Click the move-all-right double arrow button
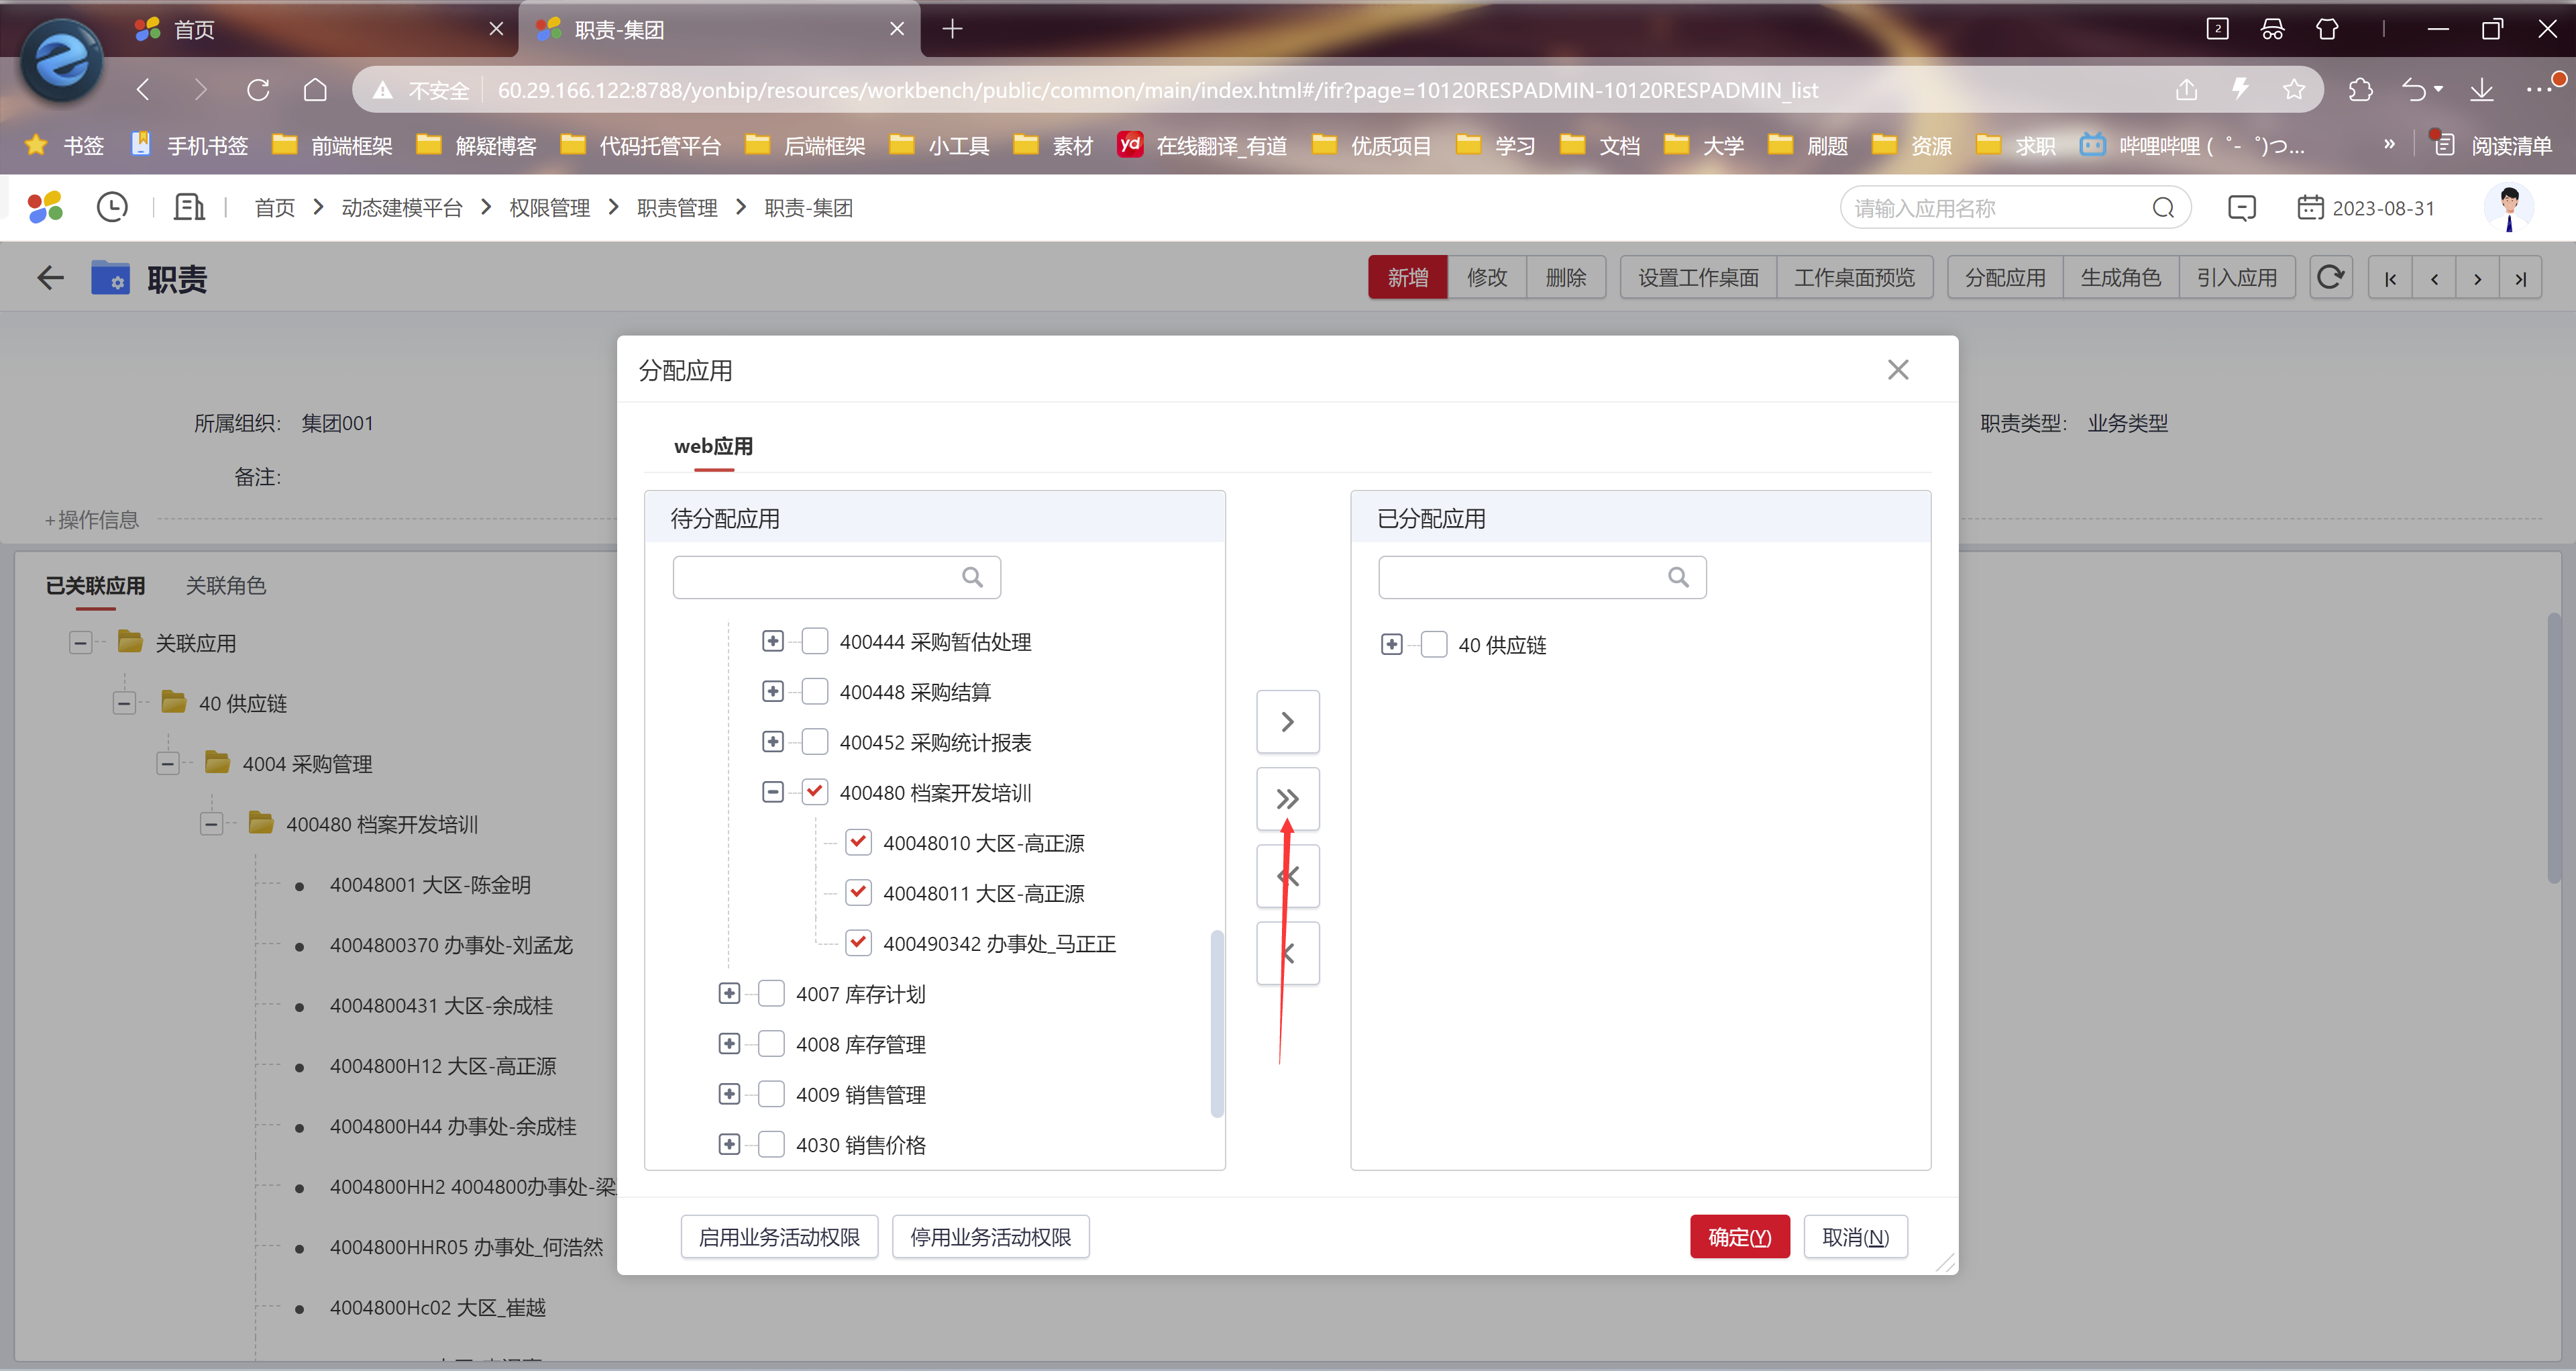The width and height of the screenshot is (2576, 1371). [x=1287, y=798]
